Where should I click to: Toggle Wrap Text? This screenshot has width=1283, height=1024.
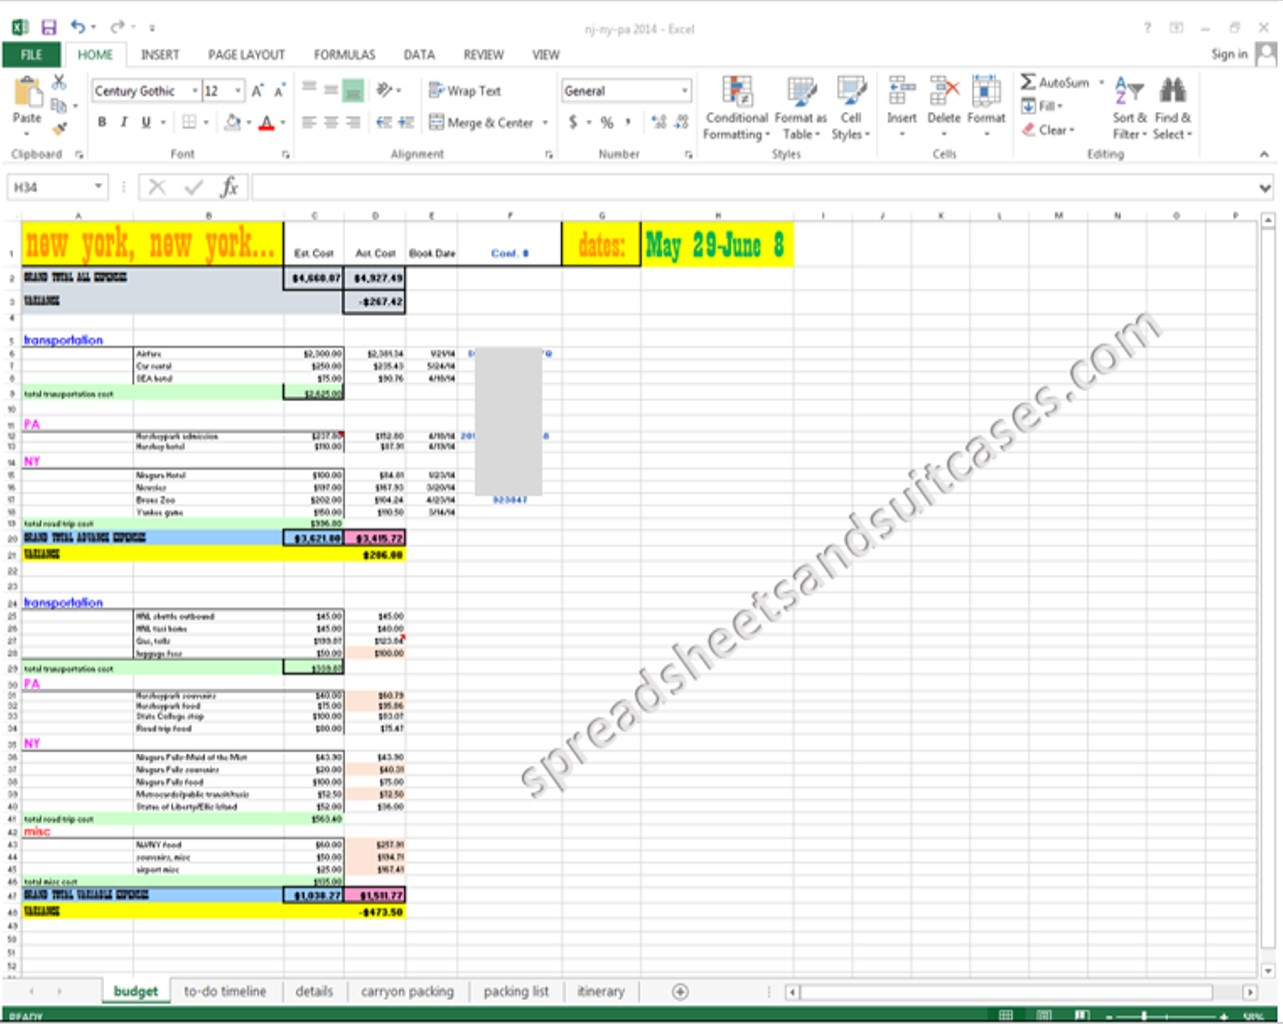click(465, 90)
